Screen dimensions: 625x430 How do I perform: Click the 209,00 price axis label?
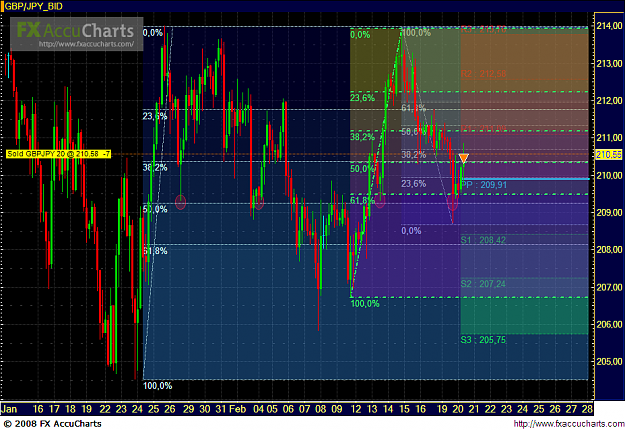point(609,212)
